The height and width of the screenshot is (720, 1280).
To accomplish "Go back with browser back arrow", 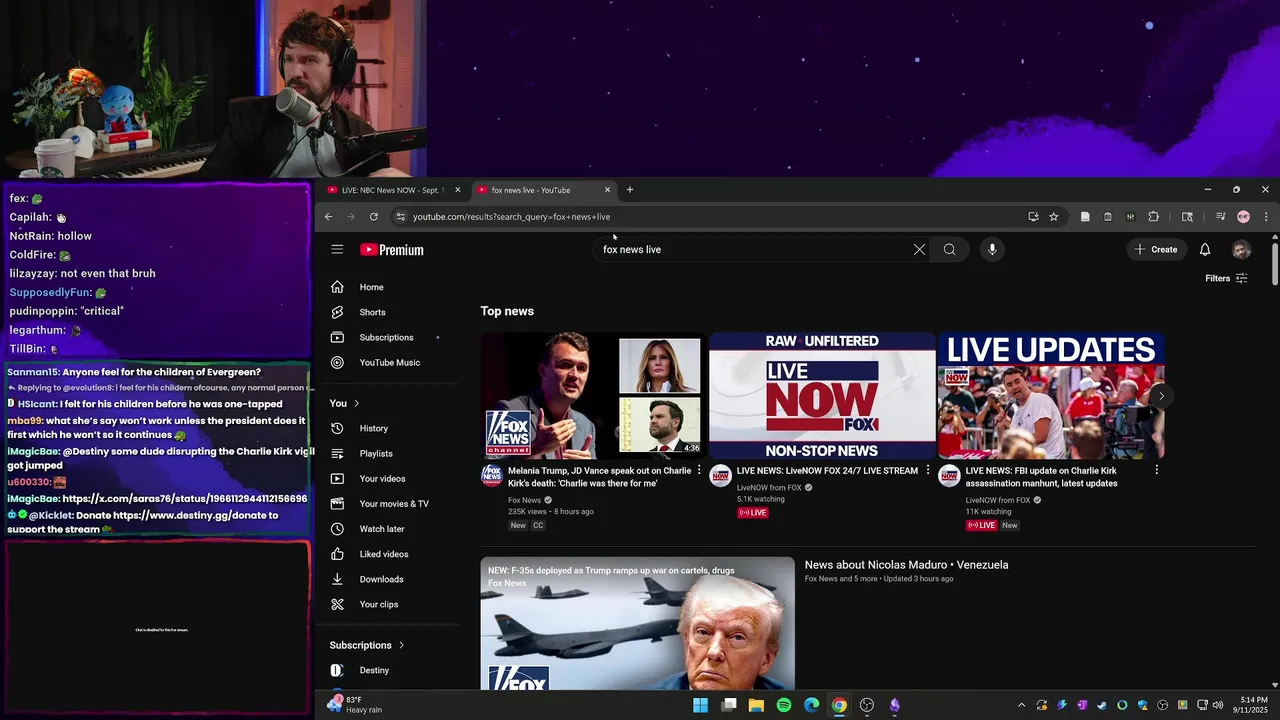I will (328, 217).
